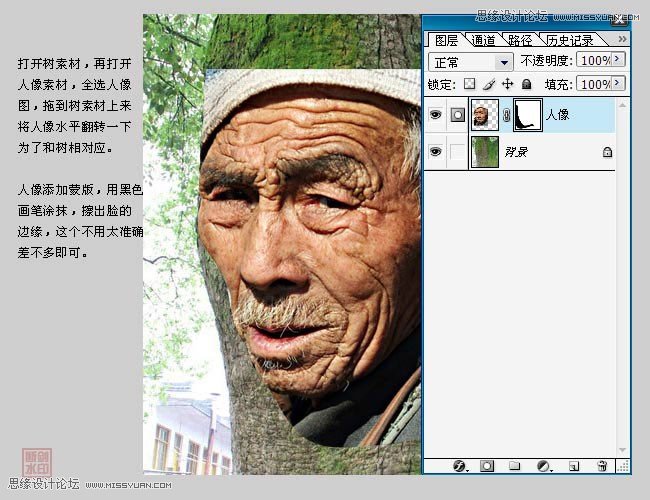Click the delete layer trash icon
This screenshot has width=650, height=500.
[601, 466]
